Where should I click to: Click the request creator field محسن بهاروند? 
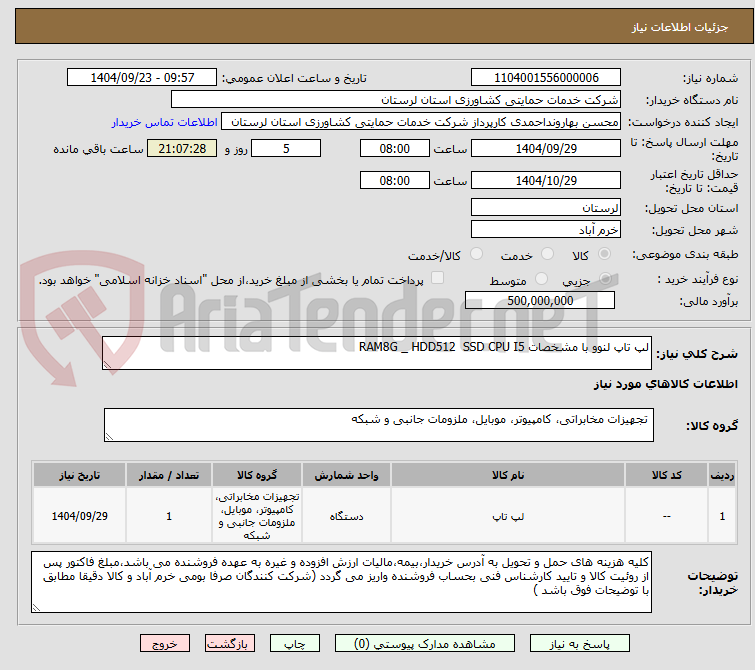(421, 122)
